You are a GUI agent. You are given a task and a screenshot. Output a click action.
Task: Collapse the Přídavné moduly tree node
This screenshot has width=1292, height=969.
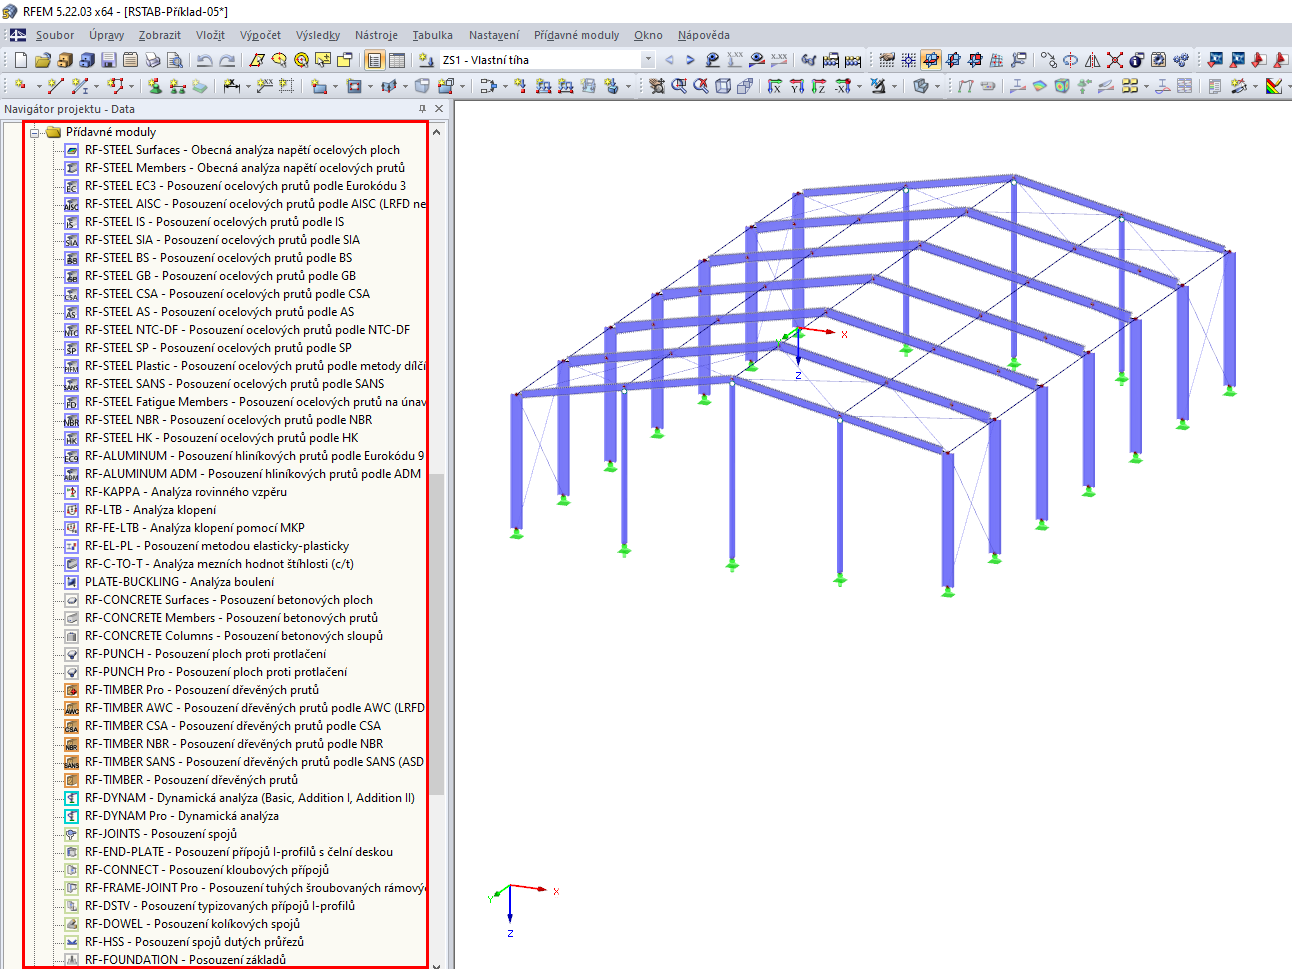coord(34,132)
